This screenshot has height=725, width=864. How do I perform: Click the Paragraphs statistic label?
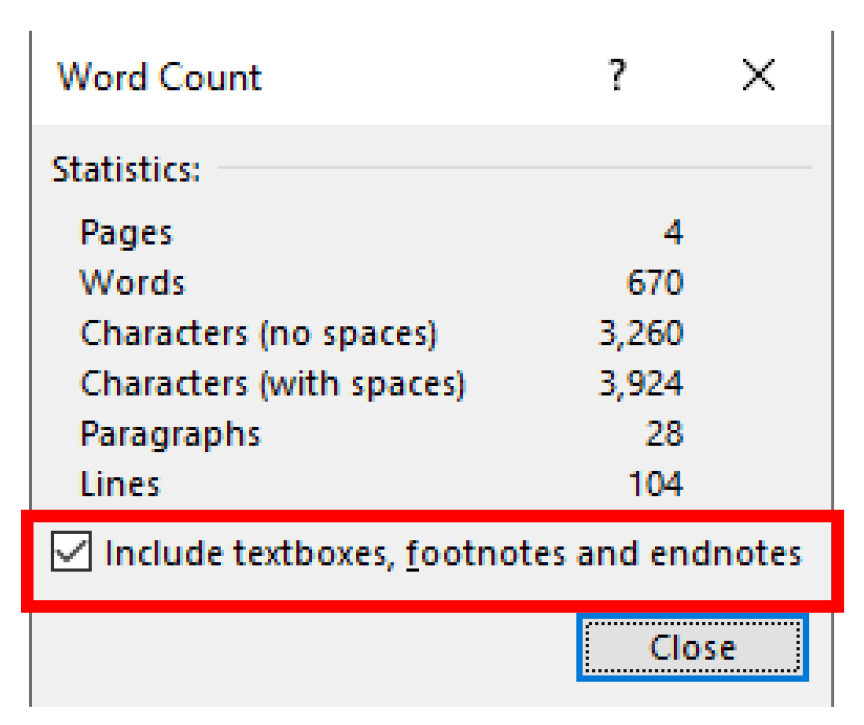[x=170, y=435]
